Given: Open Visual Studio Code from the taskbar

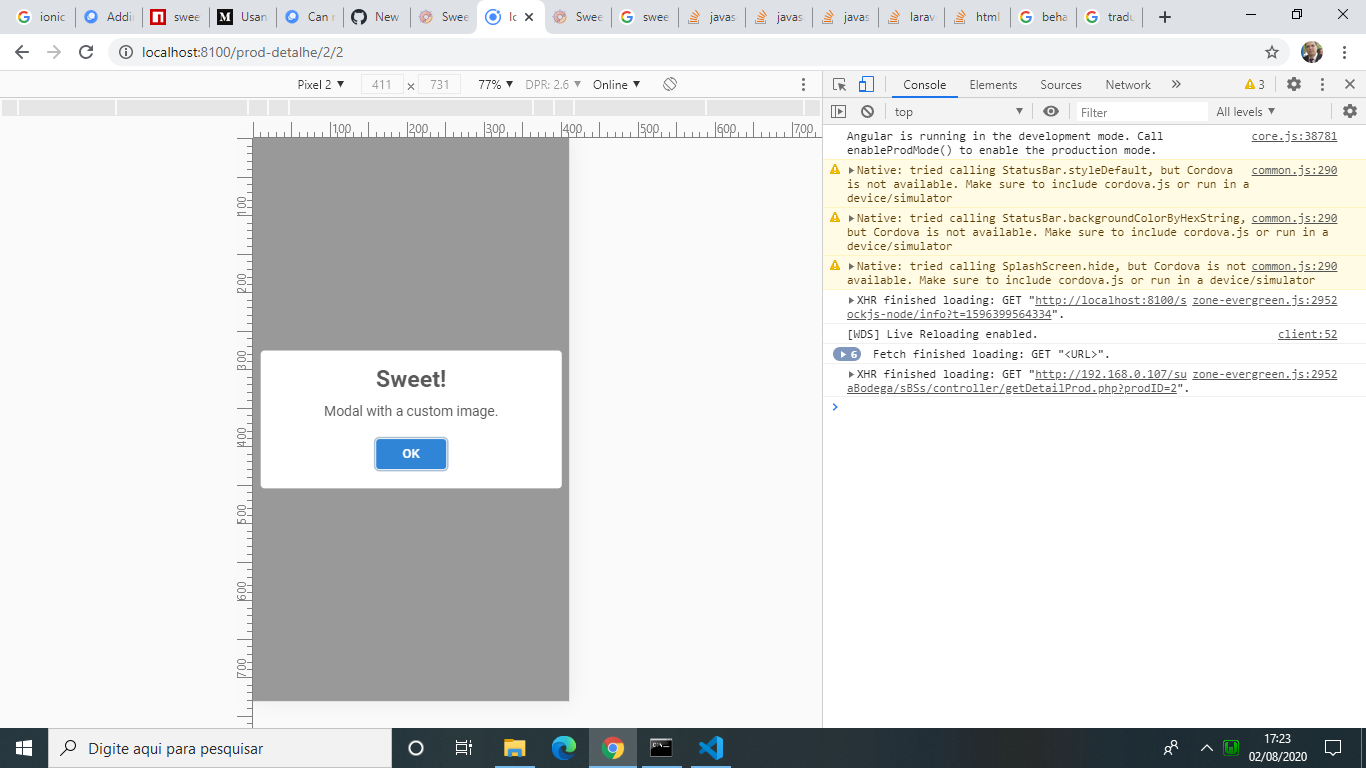Looking at the screenshot, I should pos(710,748).
